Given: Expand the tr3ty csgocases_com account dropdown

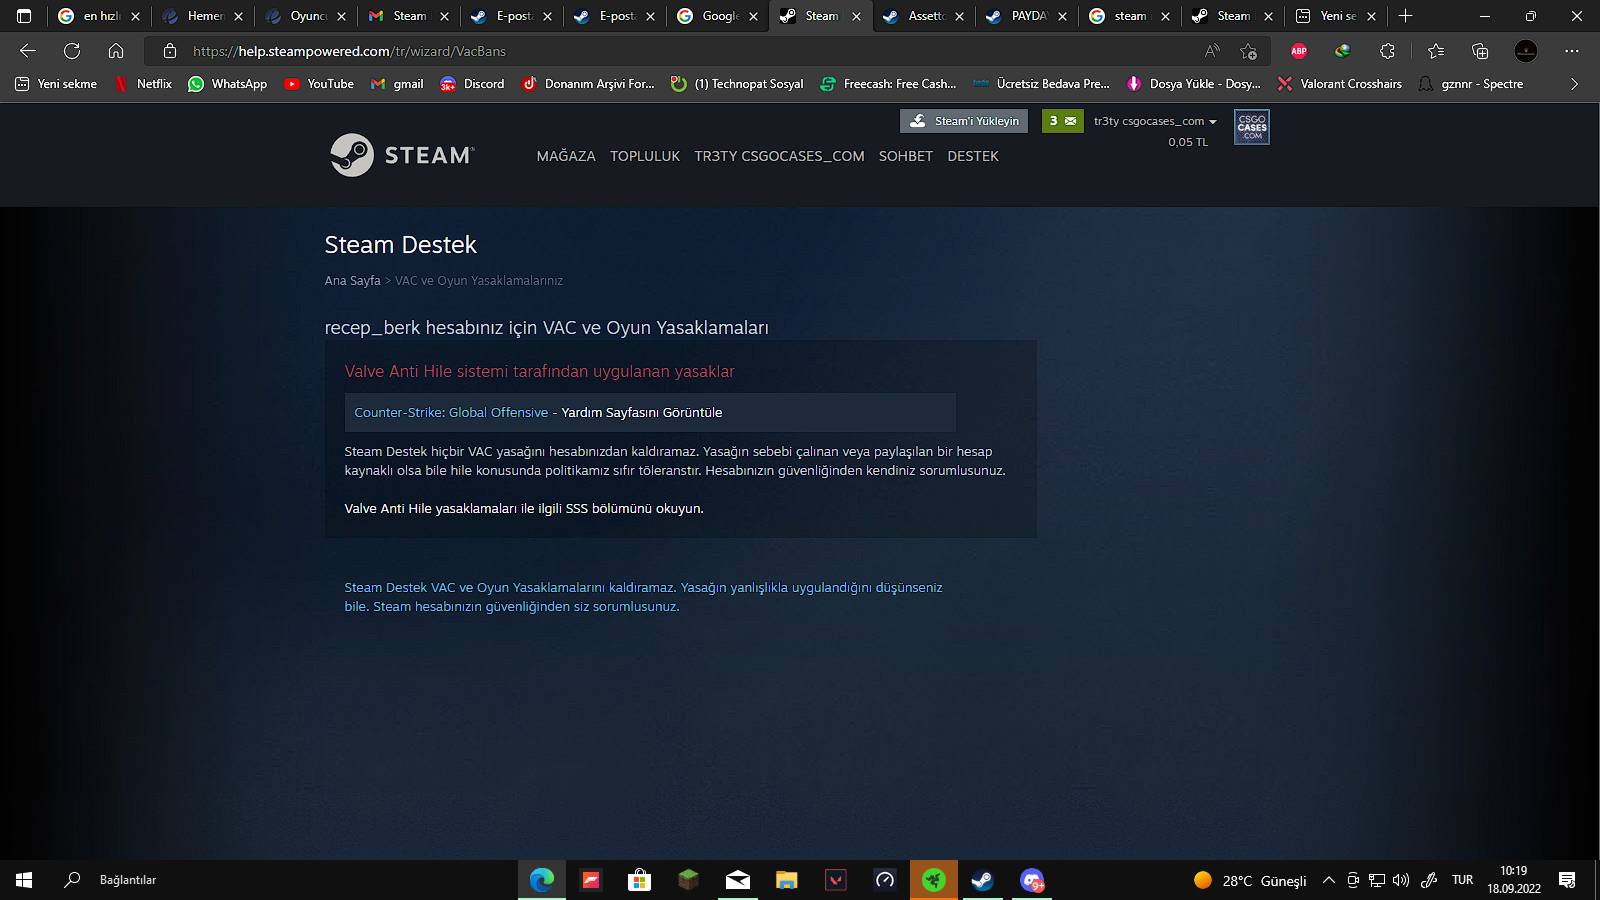Looking at the screenshot, I should tap(1155, 121).
